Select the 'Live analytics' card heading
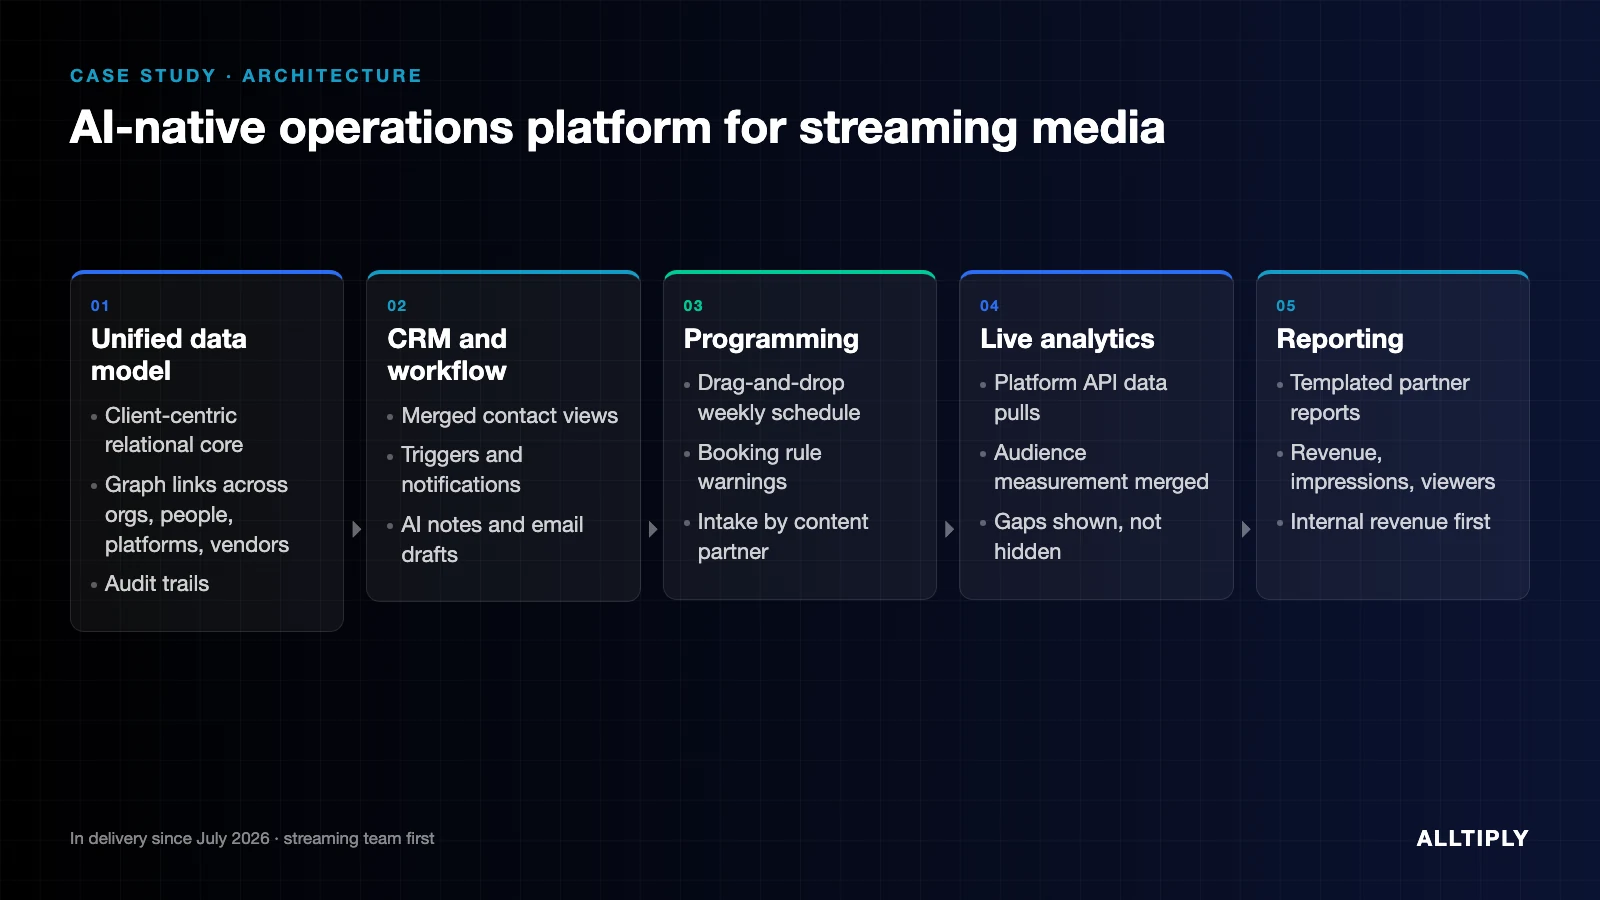This screenshot has height=900, width=1600. (1067, 339)
